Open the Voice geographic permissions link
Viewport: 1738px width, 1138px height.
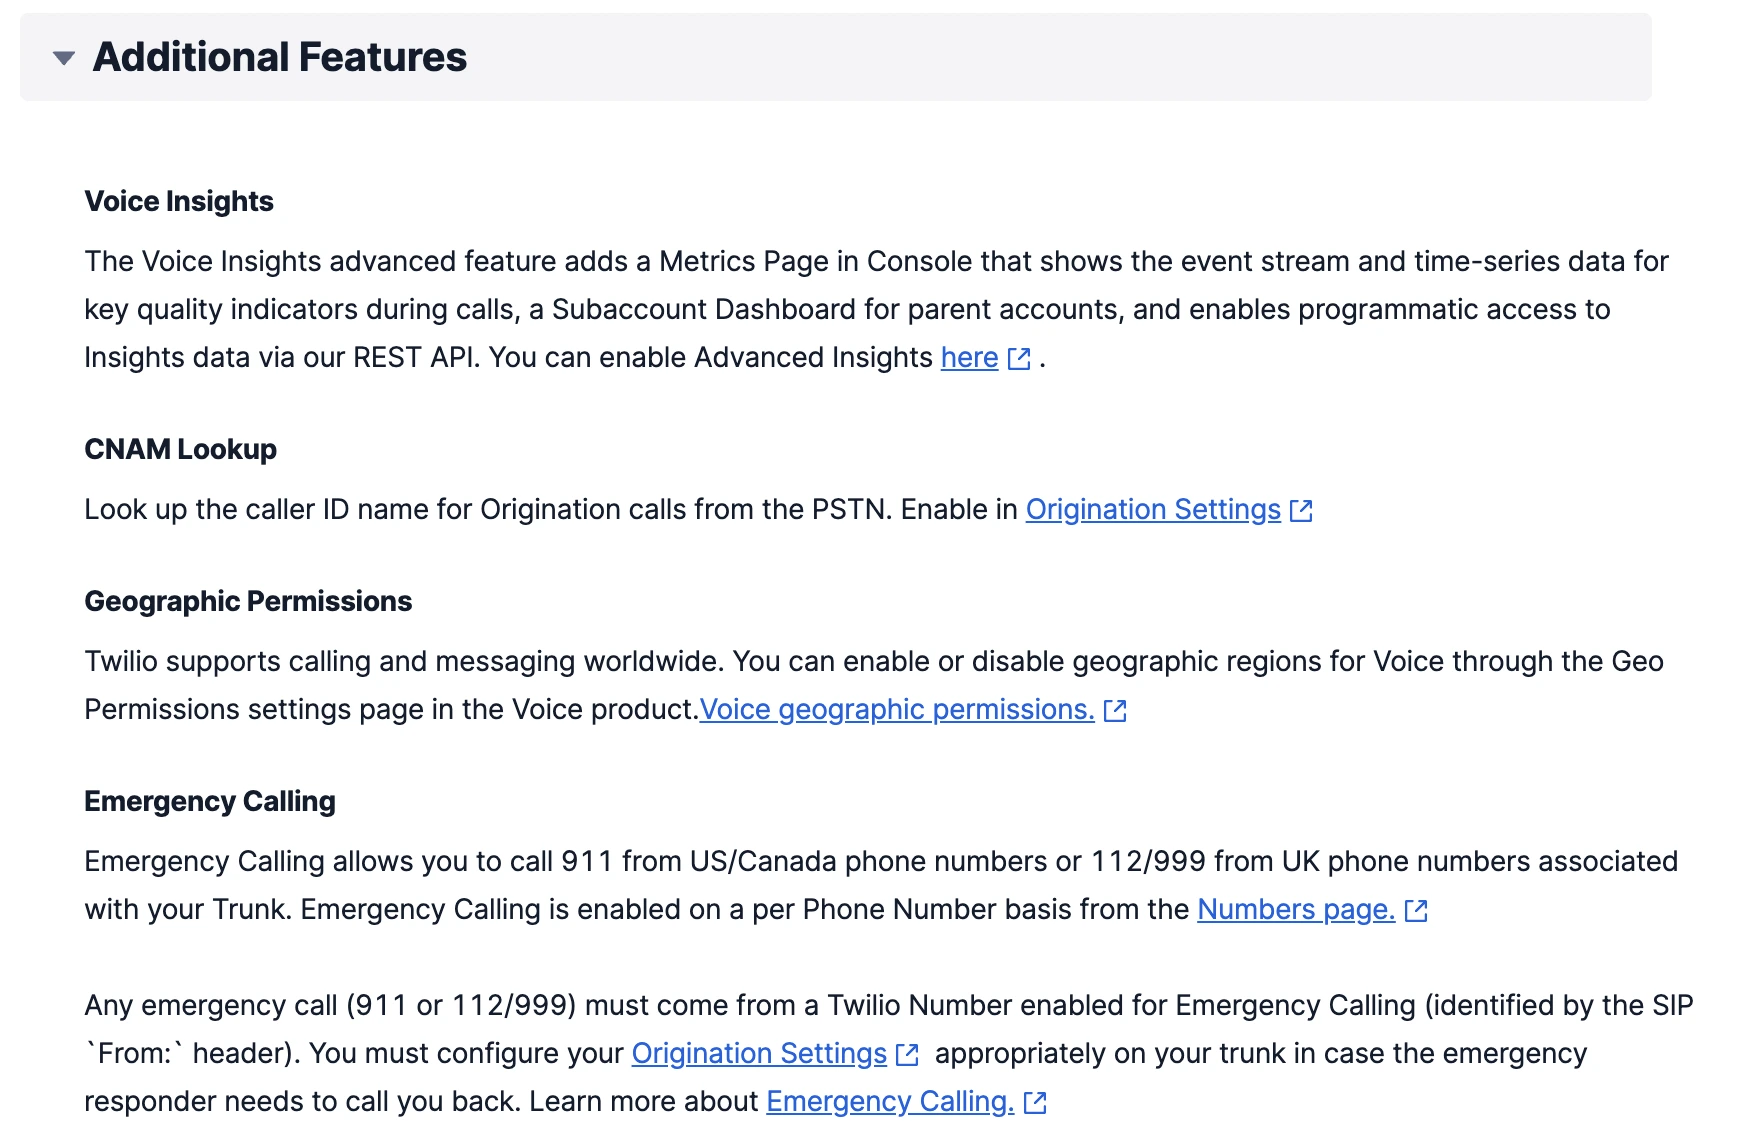coord(896,710)
